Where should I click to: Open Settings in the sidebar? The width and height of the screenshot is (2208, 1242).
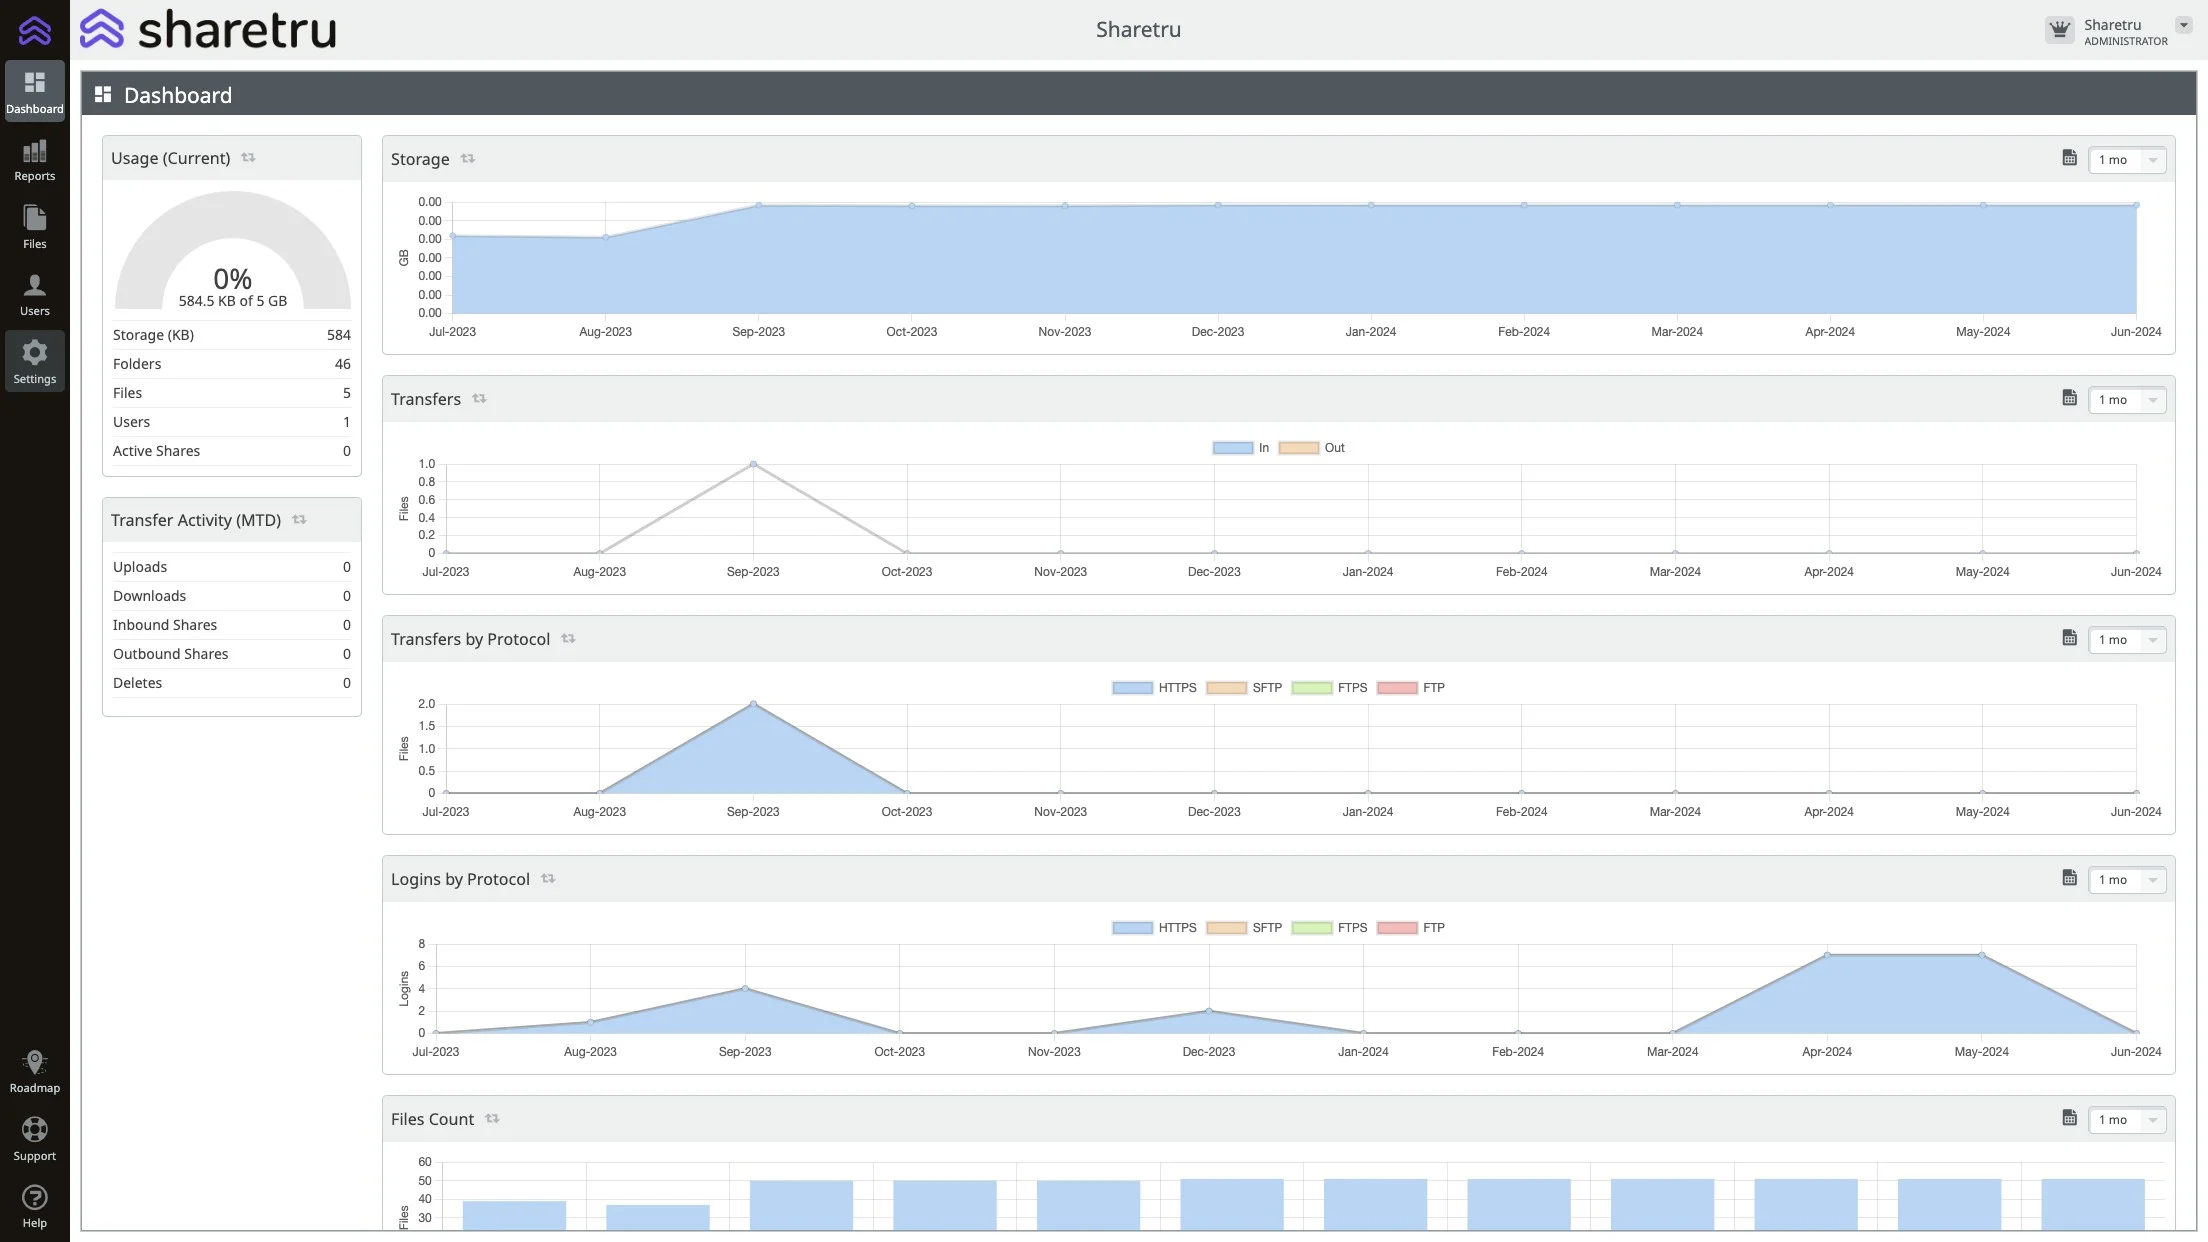tap(34, 362)
